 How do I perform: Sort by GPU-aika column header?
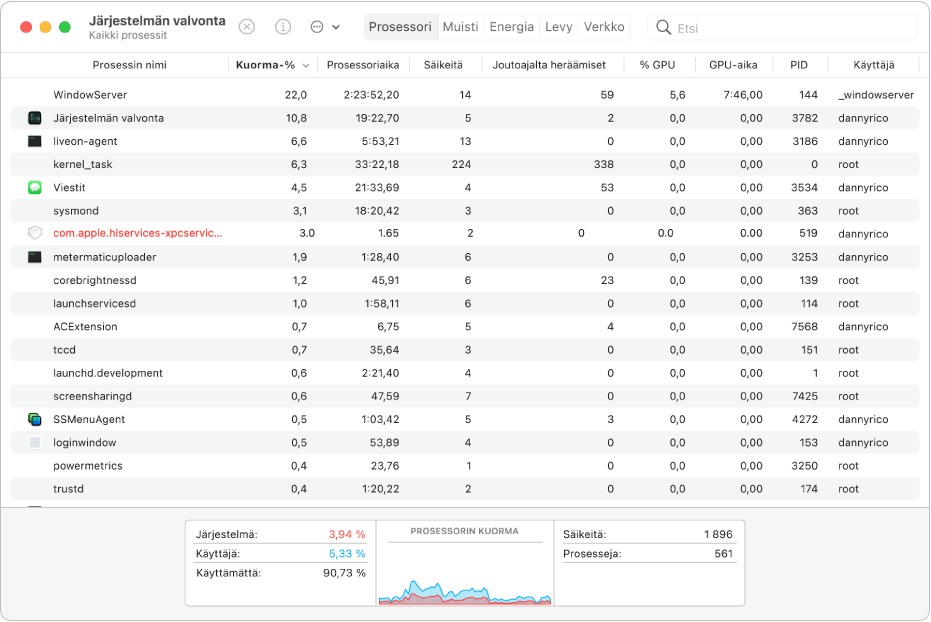point(733,65)
